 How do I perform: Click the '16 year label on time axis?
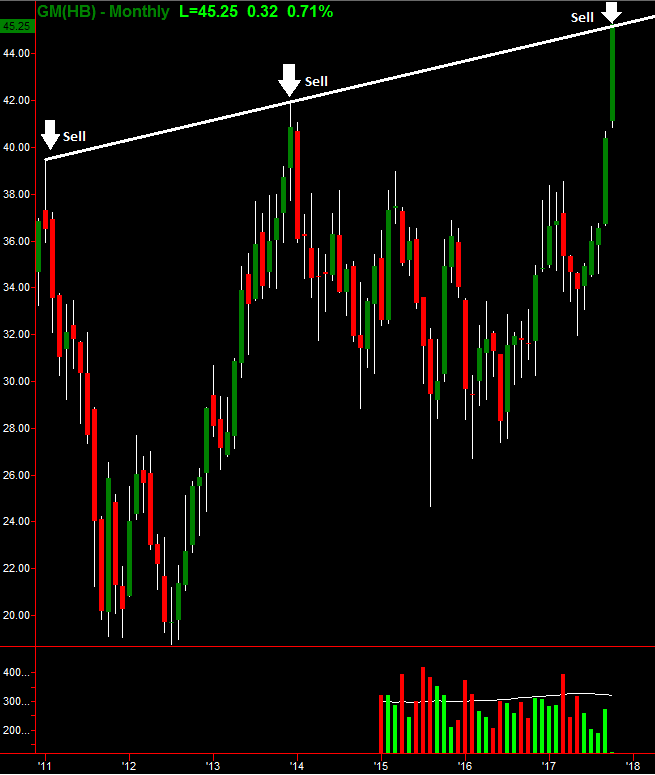point(465,766)
